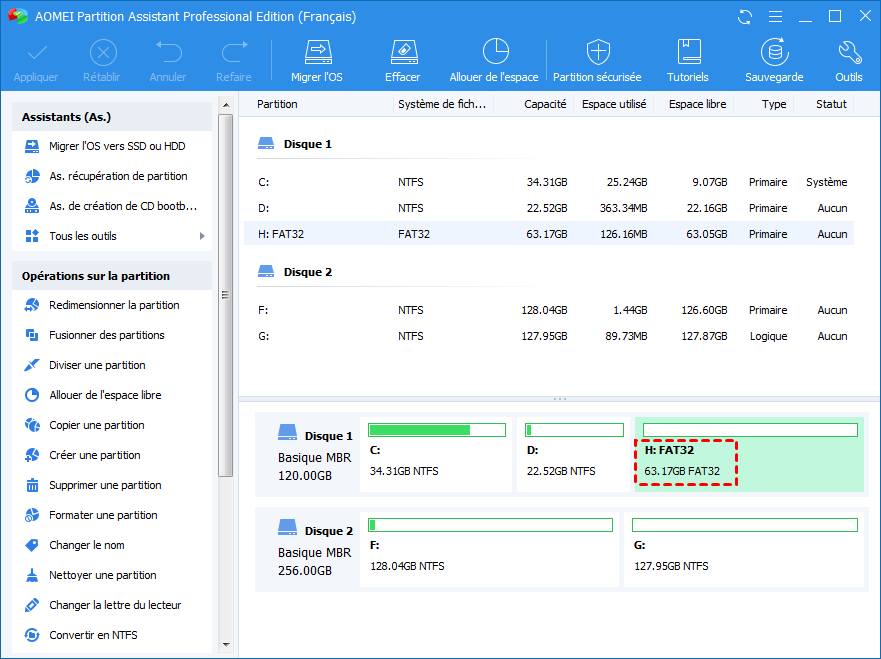This screenshot has width=881, height=659.
Task: Open the Outils wrench icon
Action: pos(848,53)
